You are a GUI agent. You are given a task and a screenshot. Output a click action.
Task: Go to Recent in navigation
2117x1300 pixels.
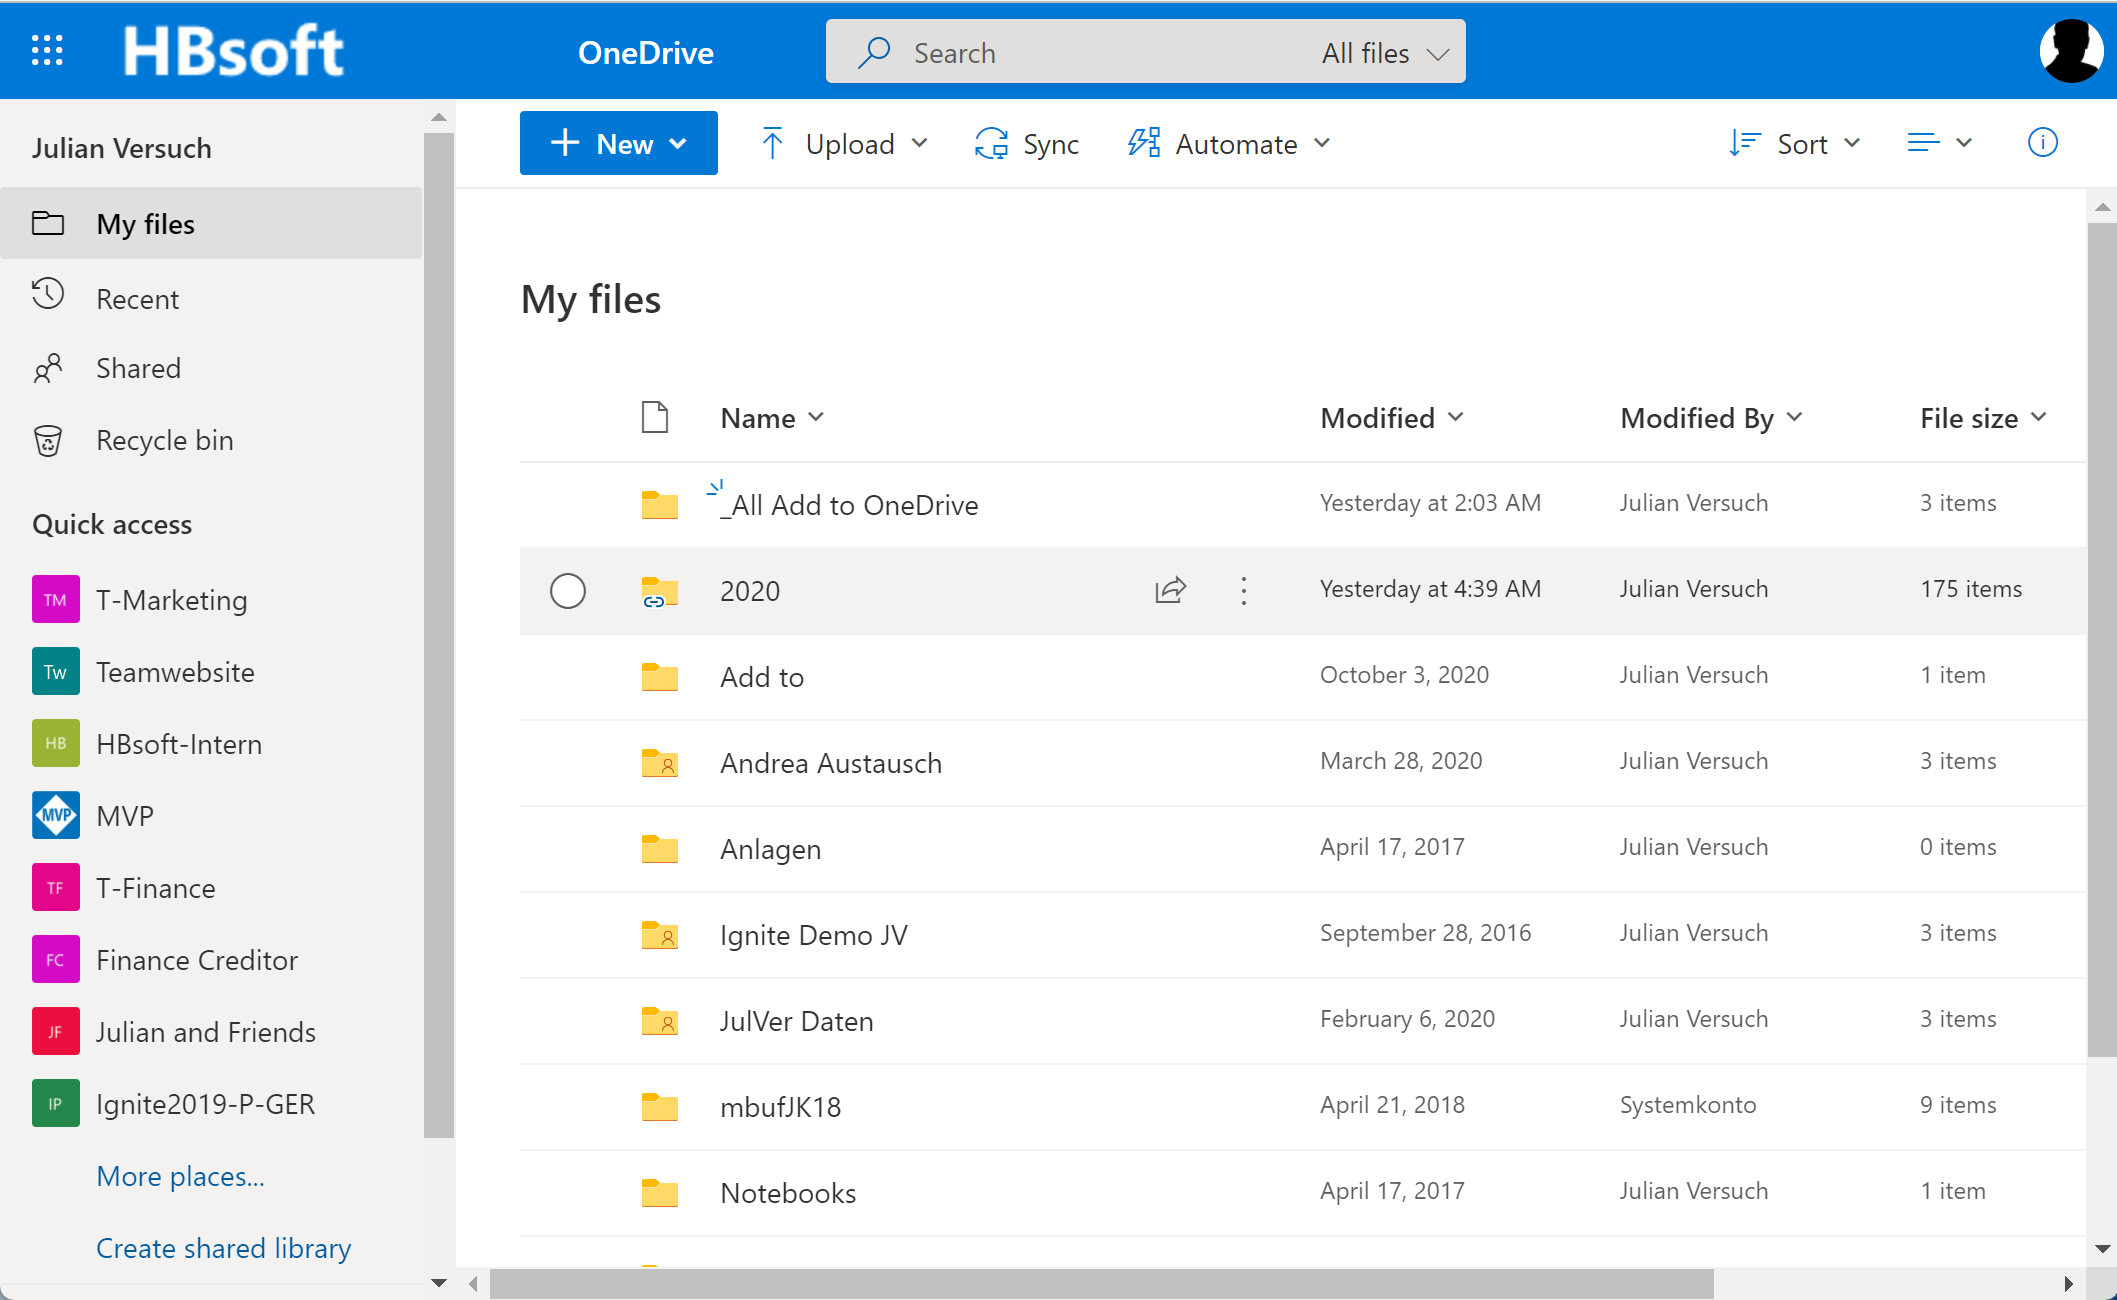[x=137, y=299]
